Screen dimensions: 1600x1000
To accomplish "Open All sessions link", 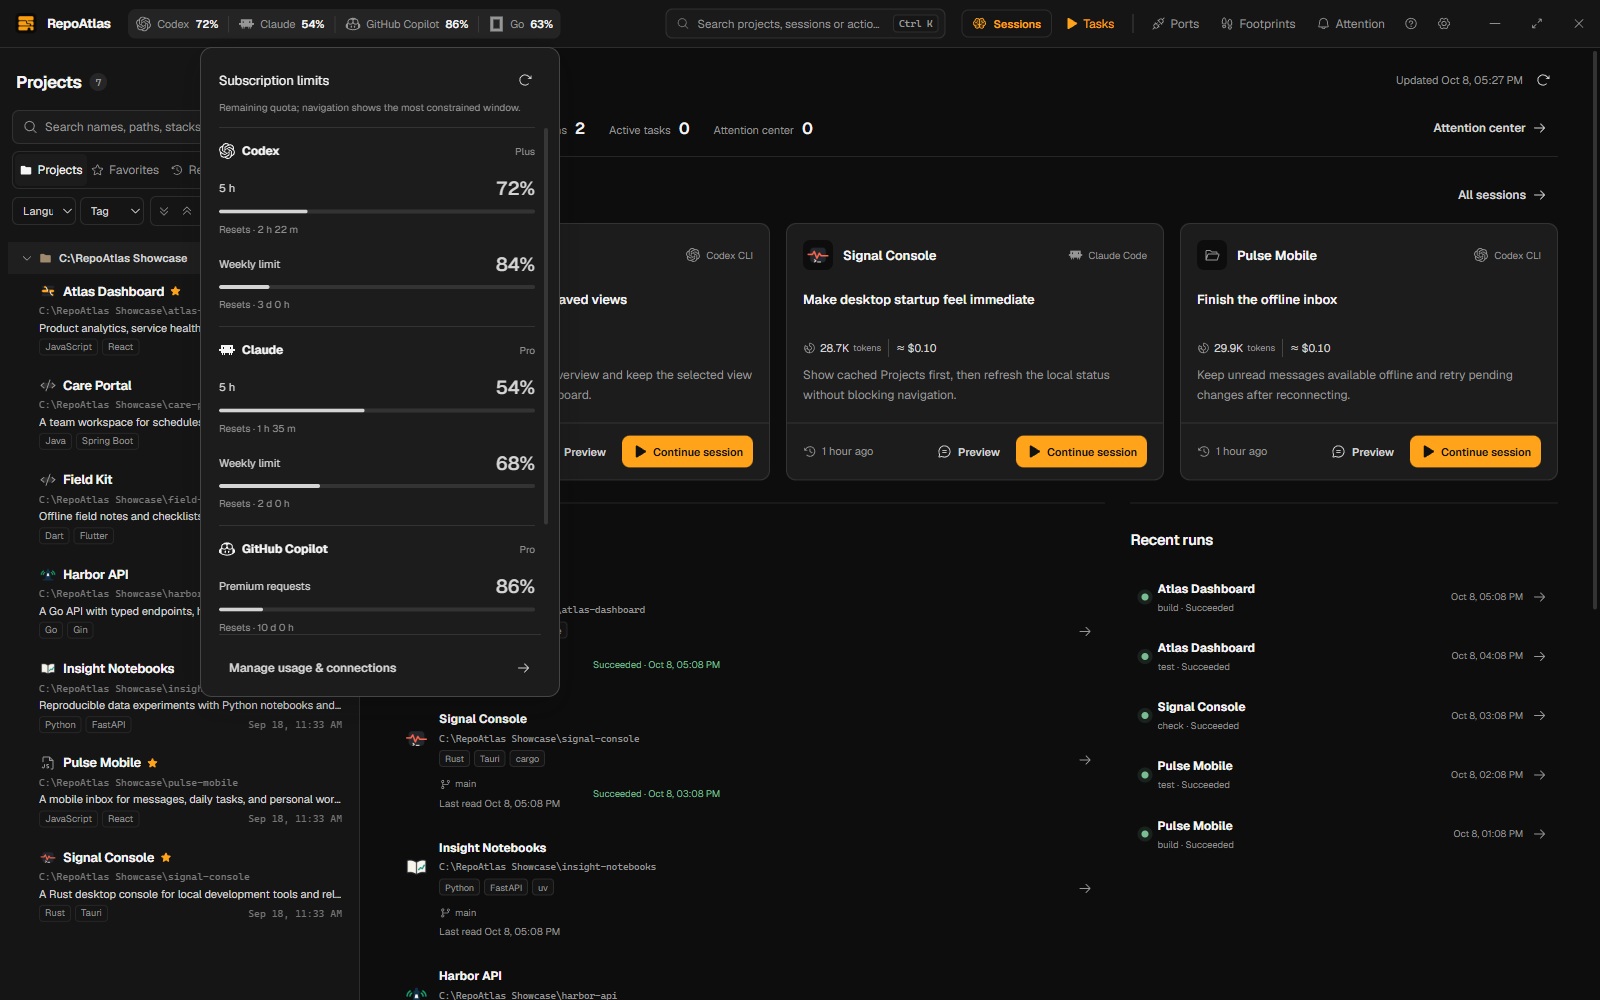I will point(1501,195).
